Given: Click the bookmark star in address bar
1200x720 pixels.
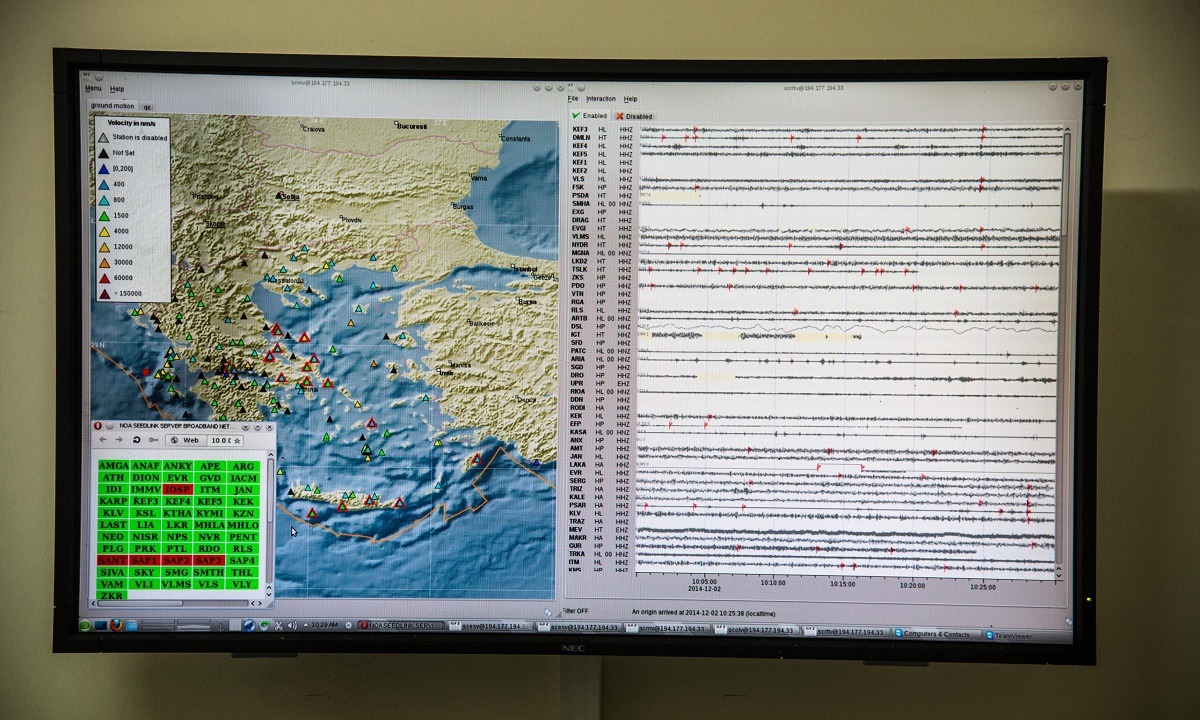Looking at the screenshot, I should [x=237, y=440].
